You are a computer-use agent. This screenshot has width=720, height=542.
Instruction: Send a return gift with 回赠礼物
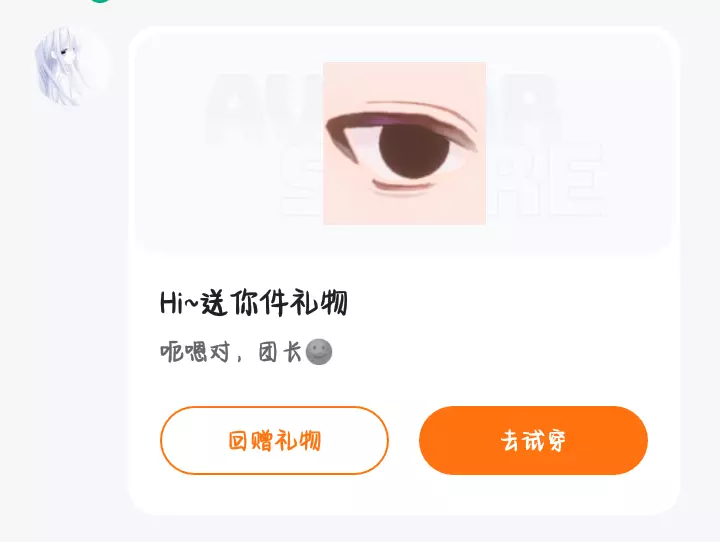(275, 440)
